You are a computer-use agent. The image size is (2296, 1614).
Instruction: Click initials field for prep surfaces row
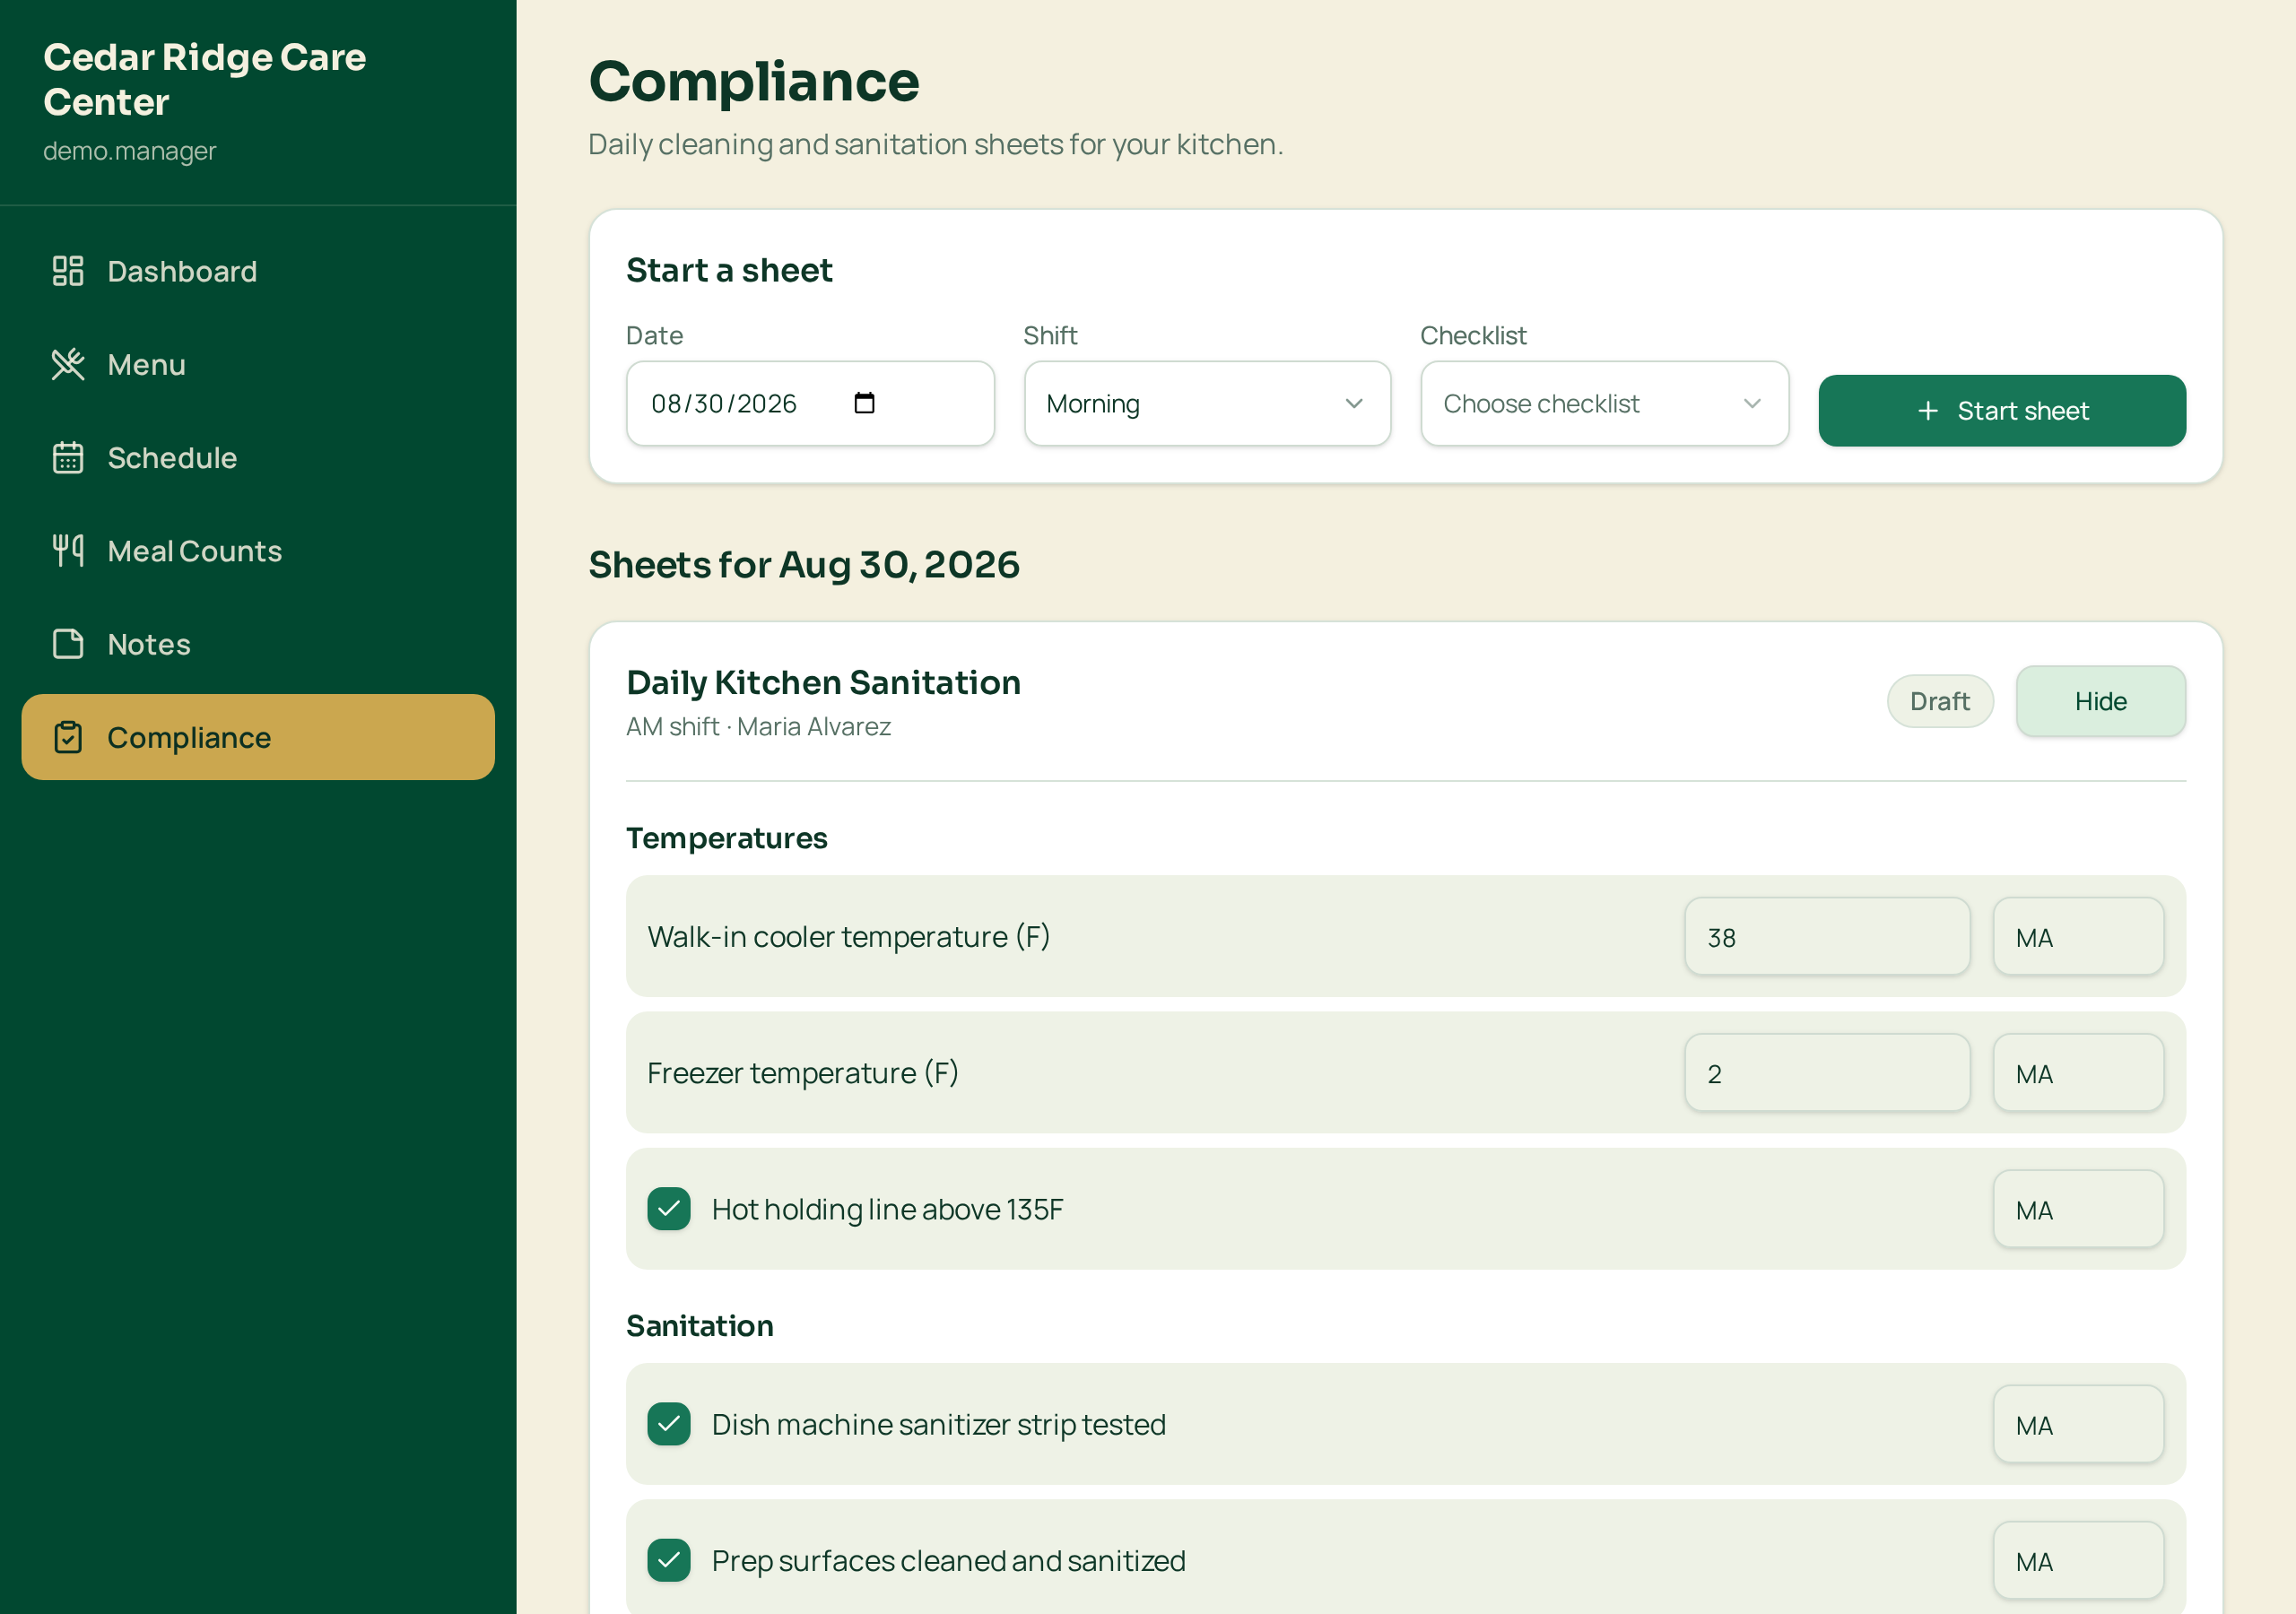(x=2078, y=1559)
